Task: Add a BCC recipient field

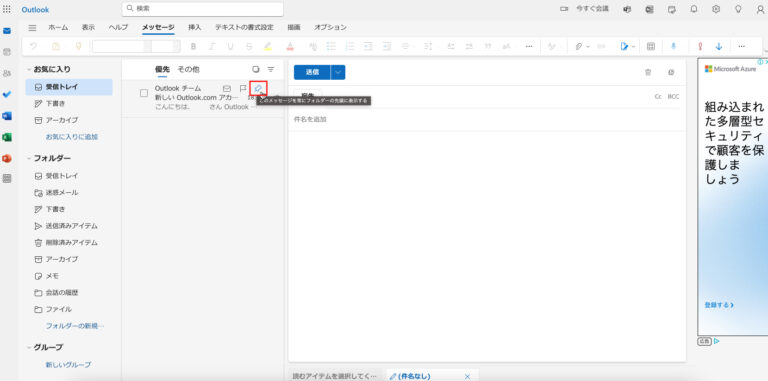Action: click(673, 96)
